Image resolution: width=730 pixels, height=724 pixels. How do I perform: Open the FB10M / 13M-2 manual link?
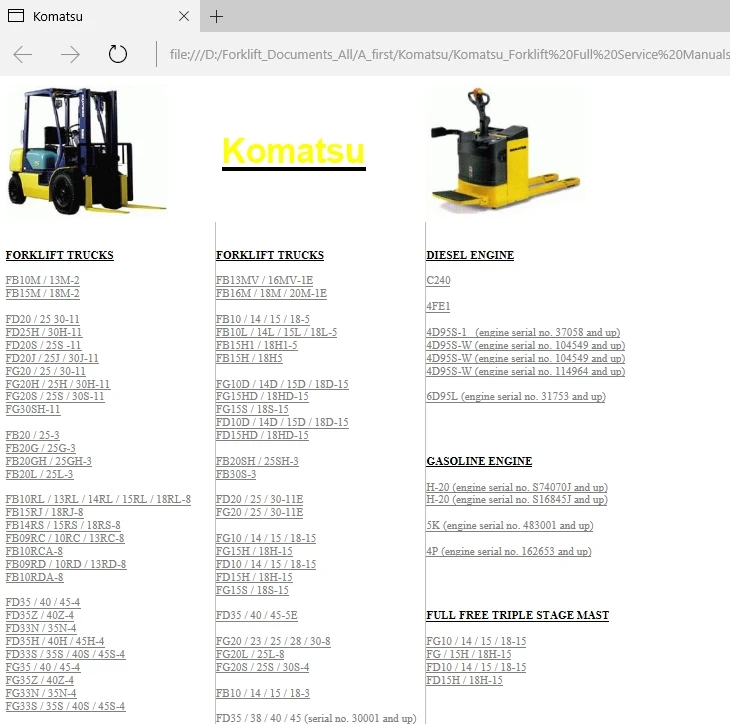click(x=42, y=280)
